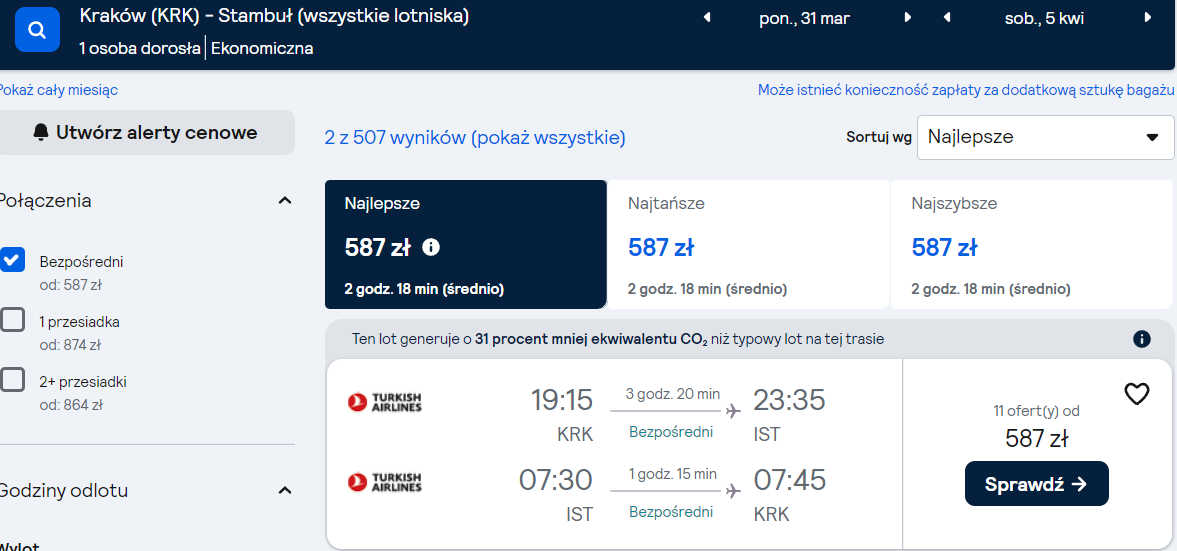
Task: Move return date back one day
Action: point(947,17)
